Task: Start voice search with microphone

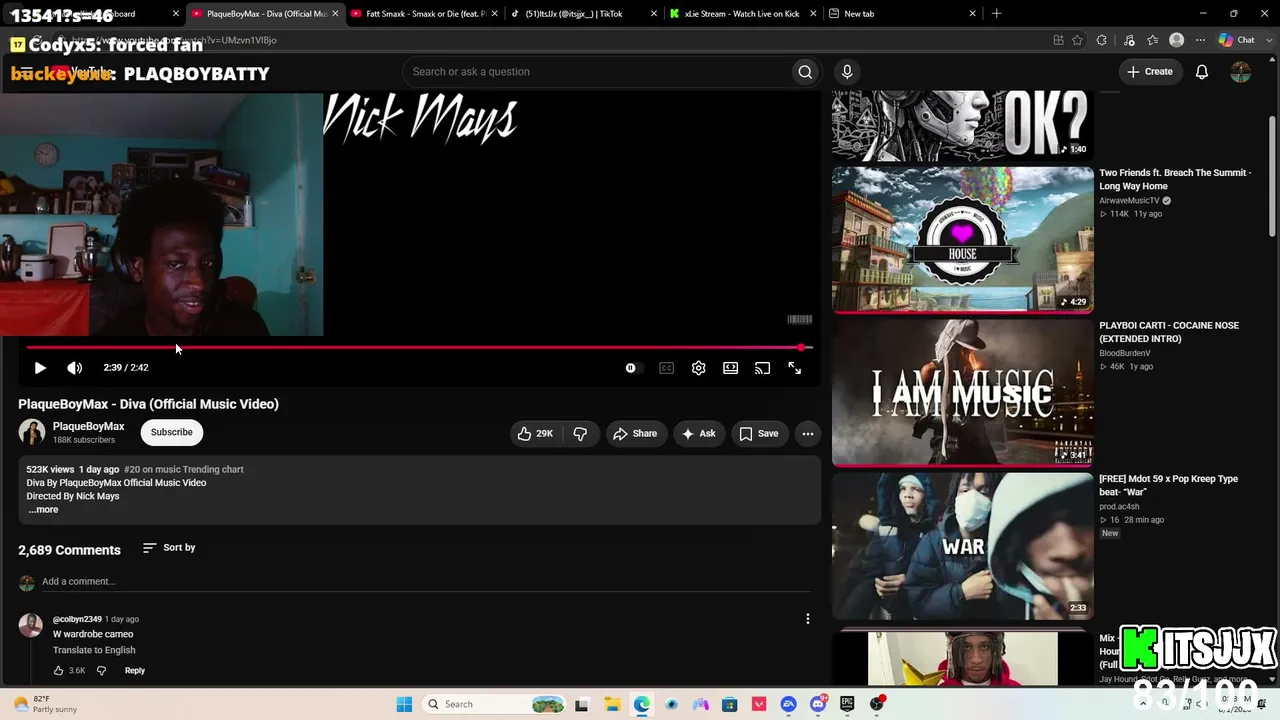Action: (847, 72)
